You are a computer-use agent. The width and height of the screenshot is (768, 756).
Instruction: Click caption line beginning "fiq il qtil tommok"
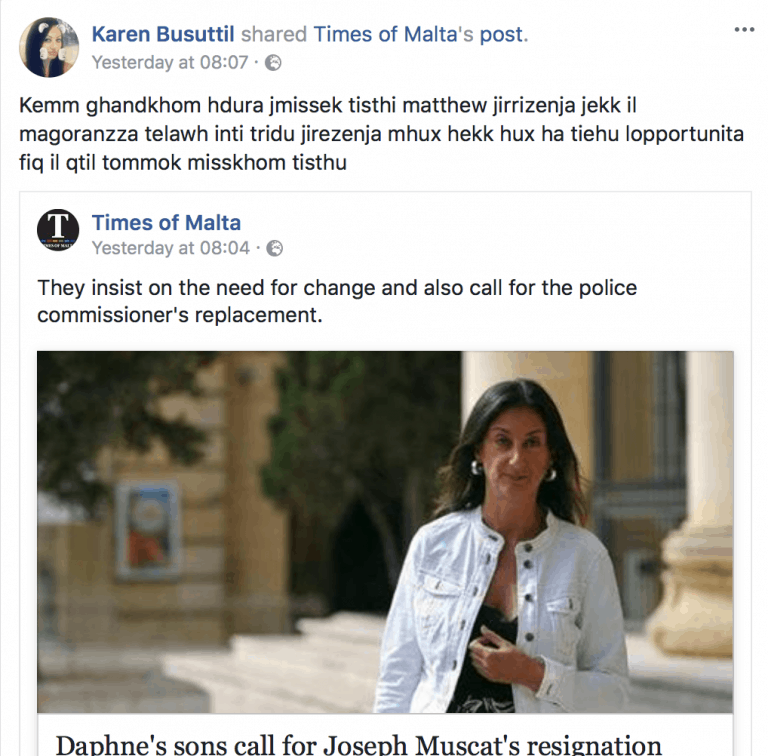point(183,163)
